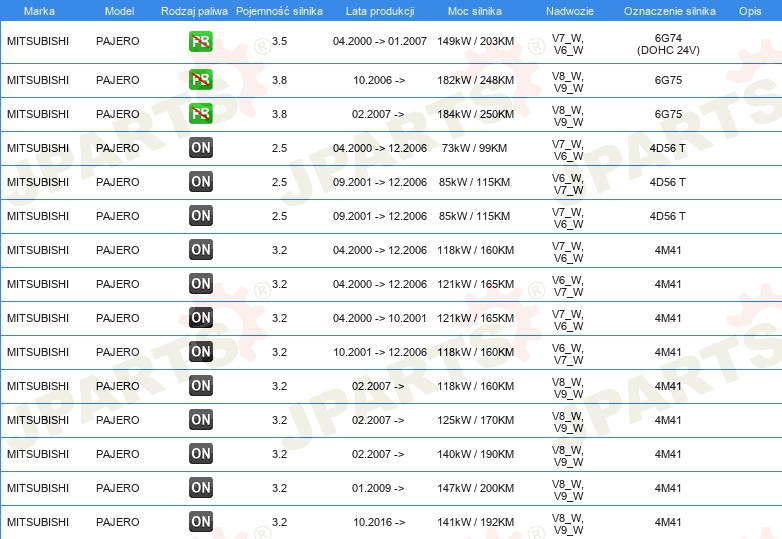Select the 10.2016 -> production date cell
Image resolution: width=782 pixels, height=539 pixels.
pyautogui.click(x=379, y=522)
